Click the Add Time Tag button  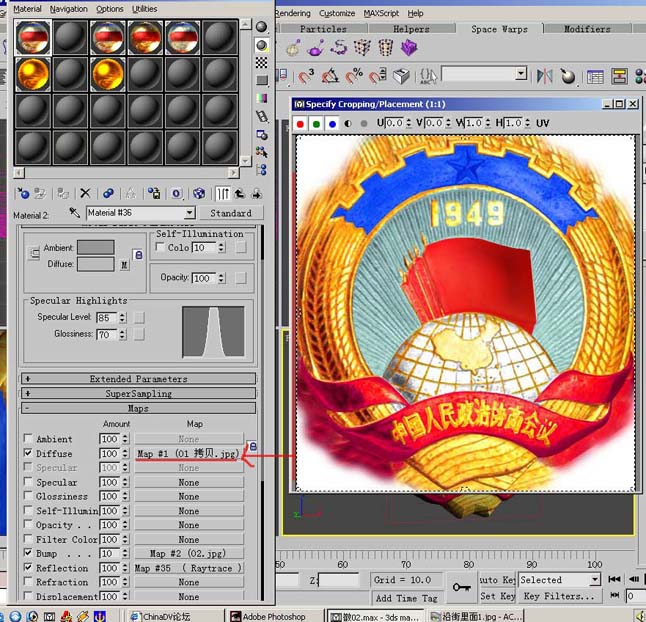[407, 598]
